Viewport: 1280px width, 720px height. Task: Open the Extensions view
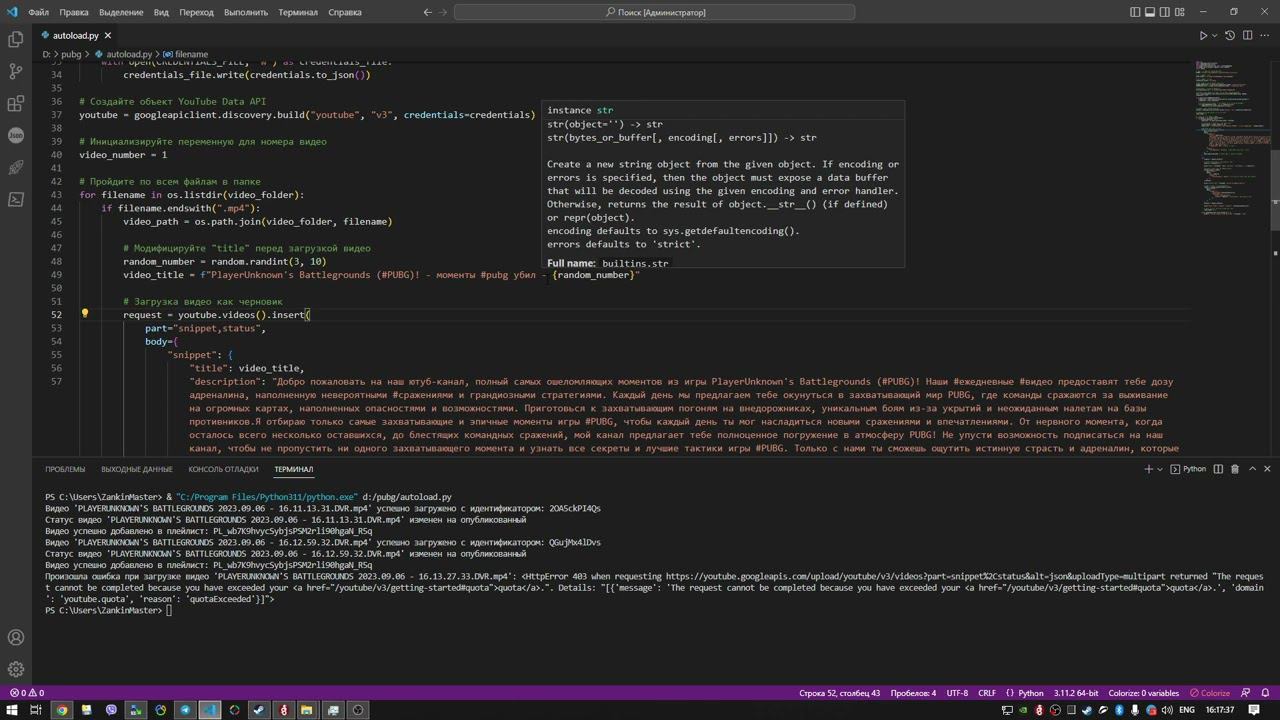(x=16, y=103)
